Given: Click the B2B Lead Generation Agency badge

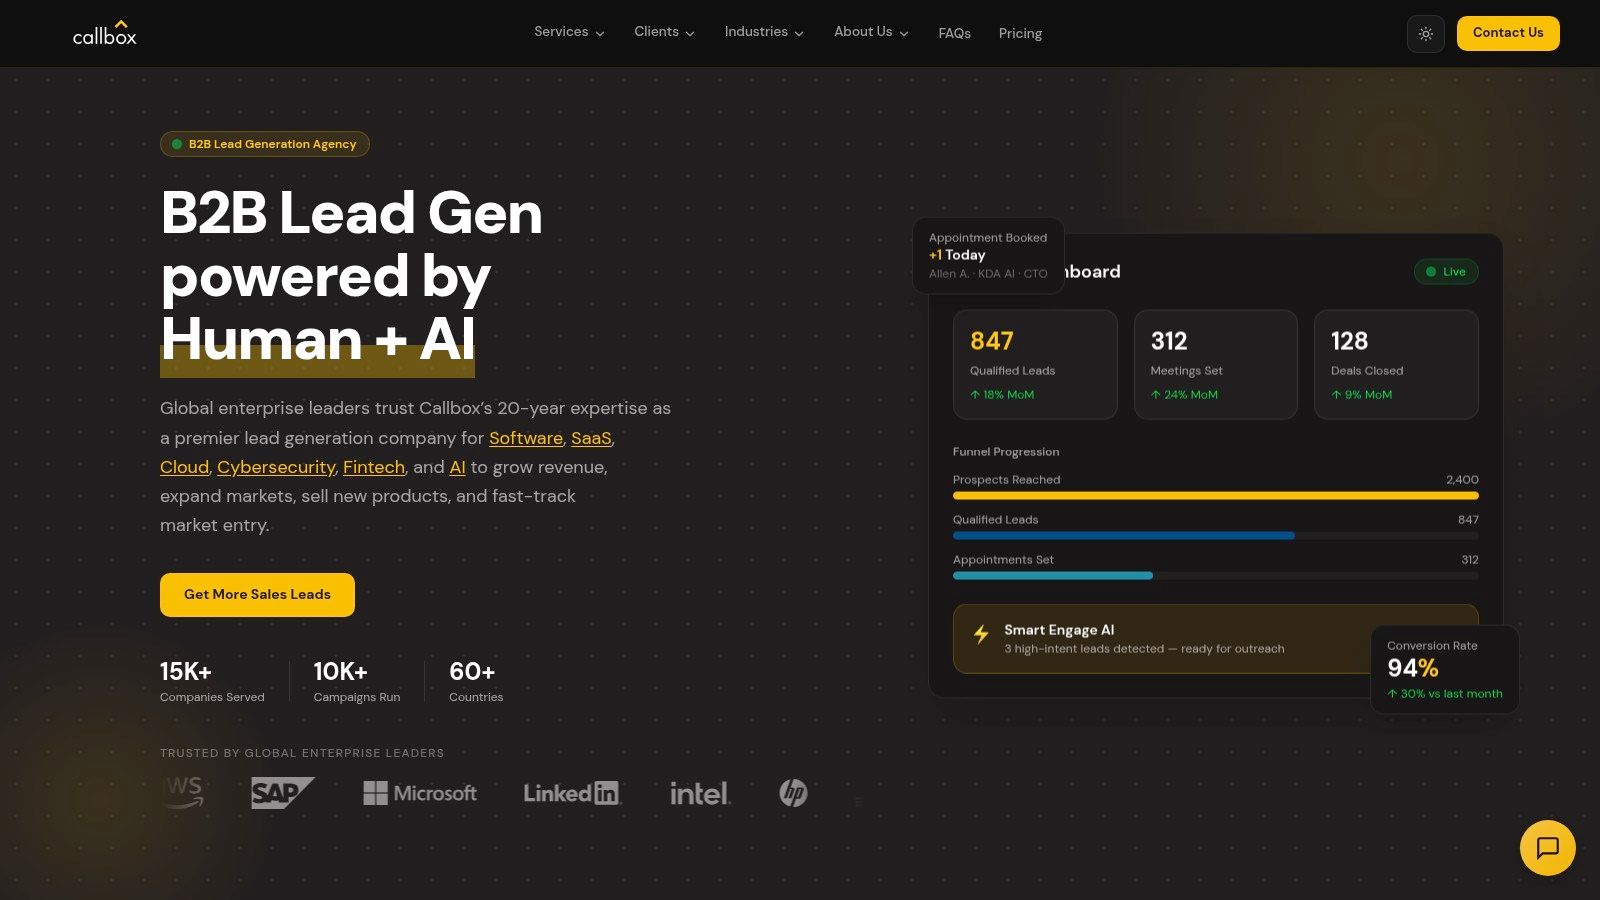Looking at the screenshot, I should point(265,144).
